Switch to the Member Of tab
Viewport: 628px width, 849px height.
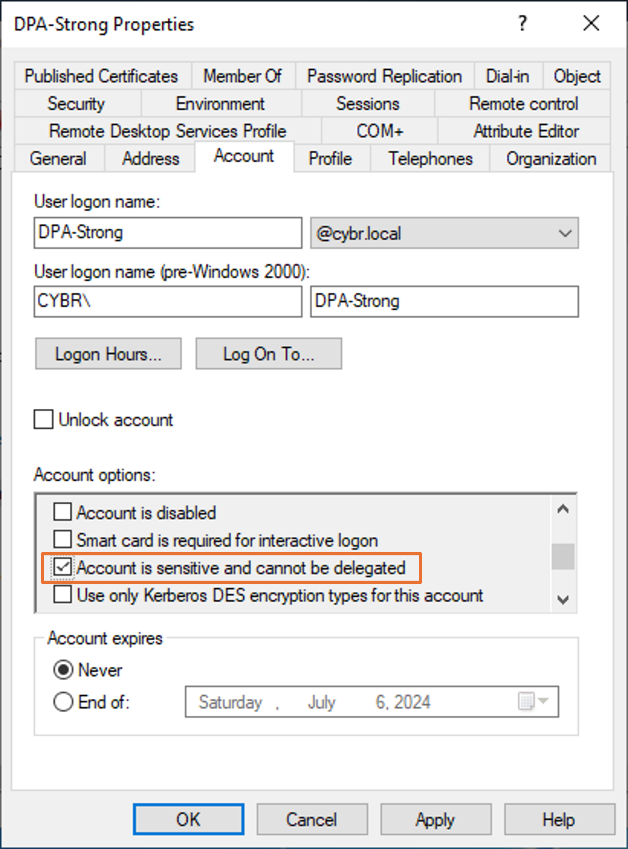[x=242, y=76]
